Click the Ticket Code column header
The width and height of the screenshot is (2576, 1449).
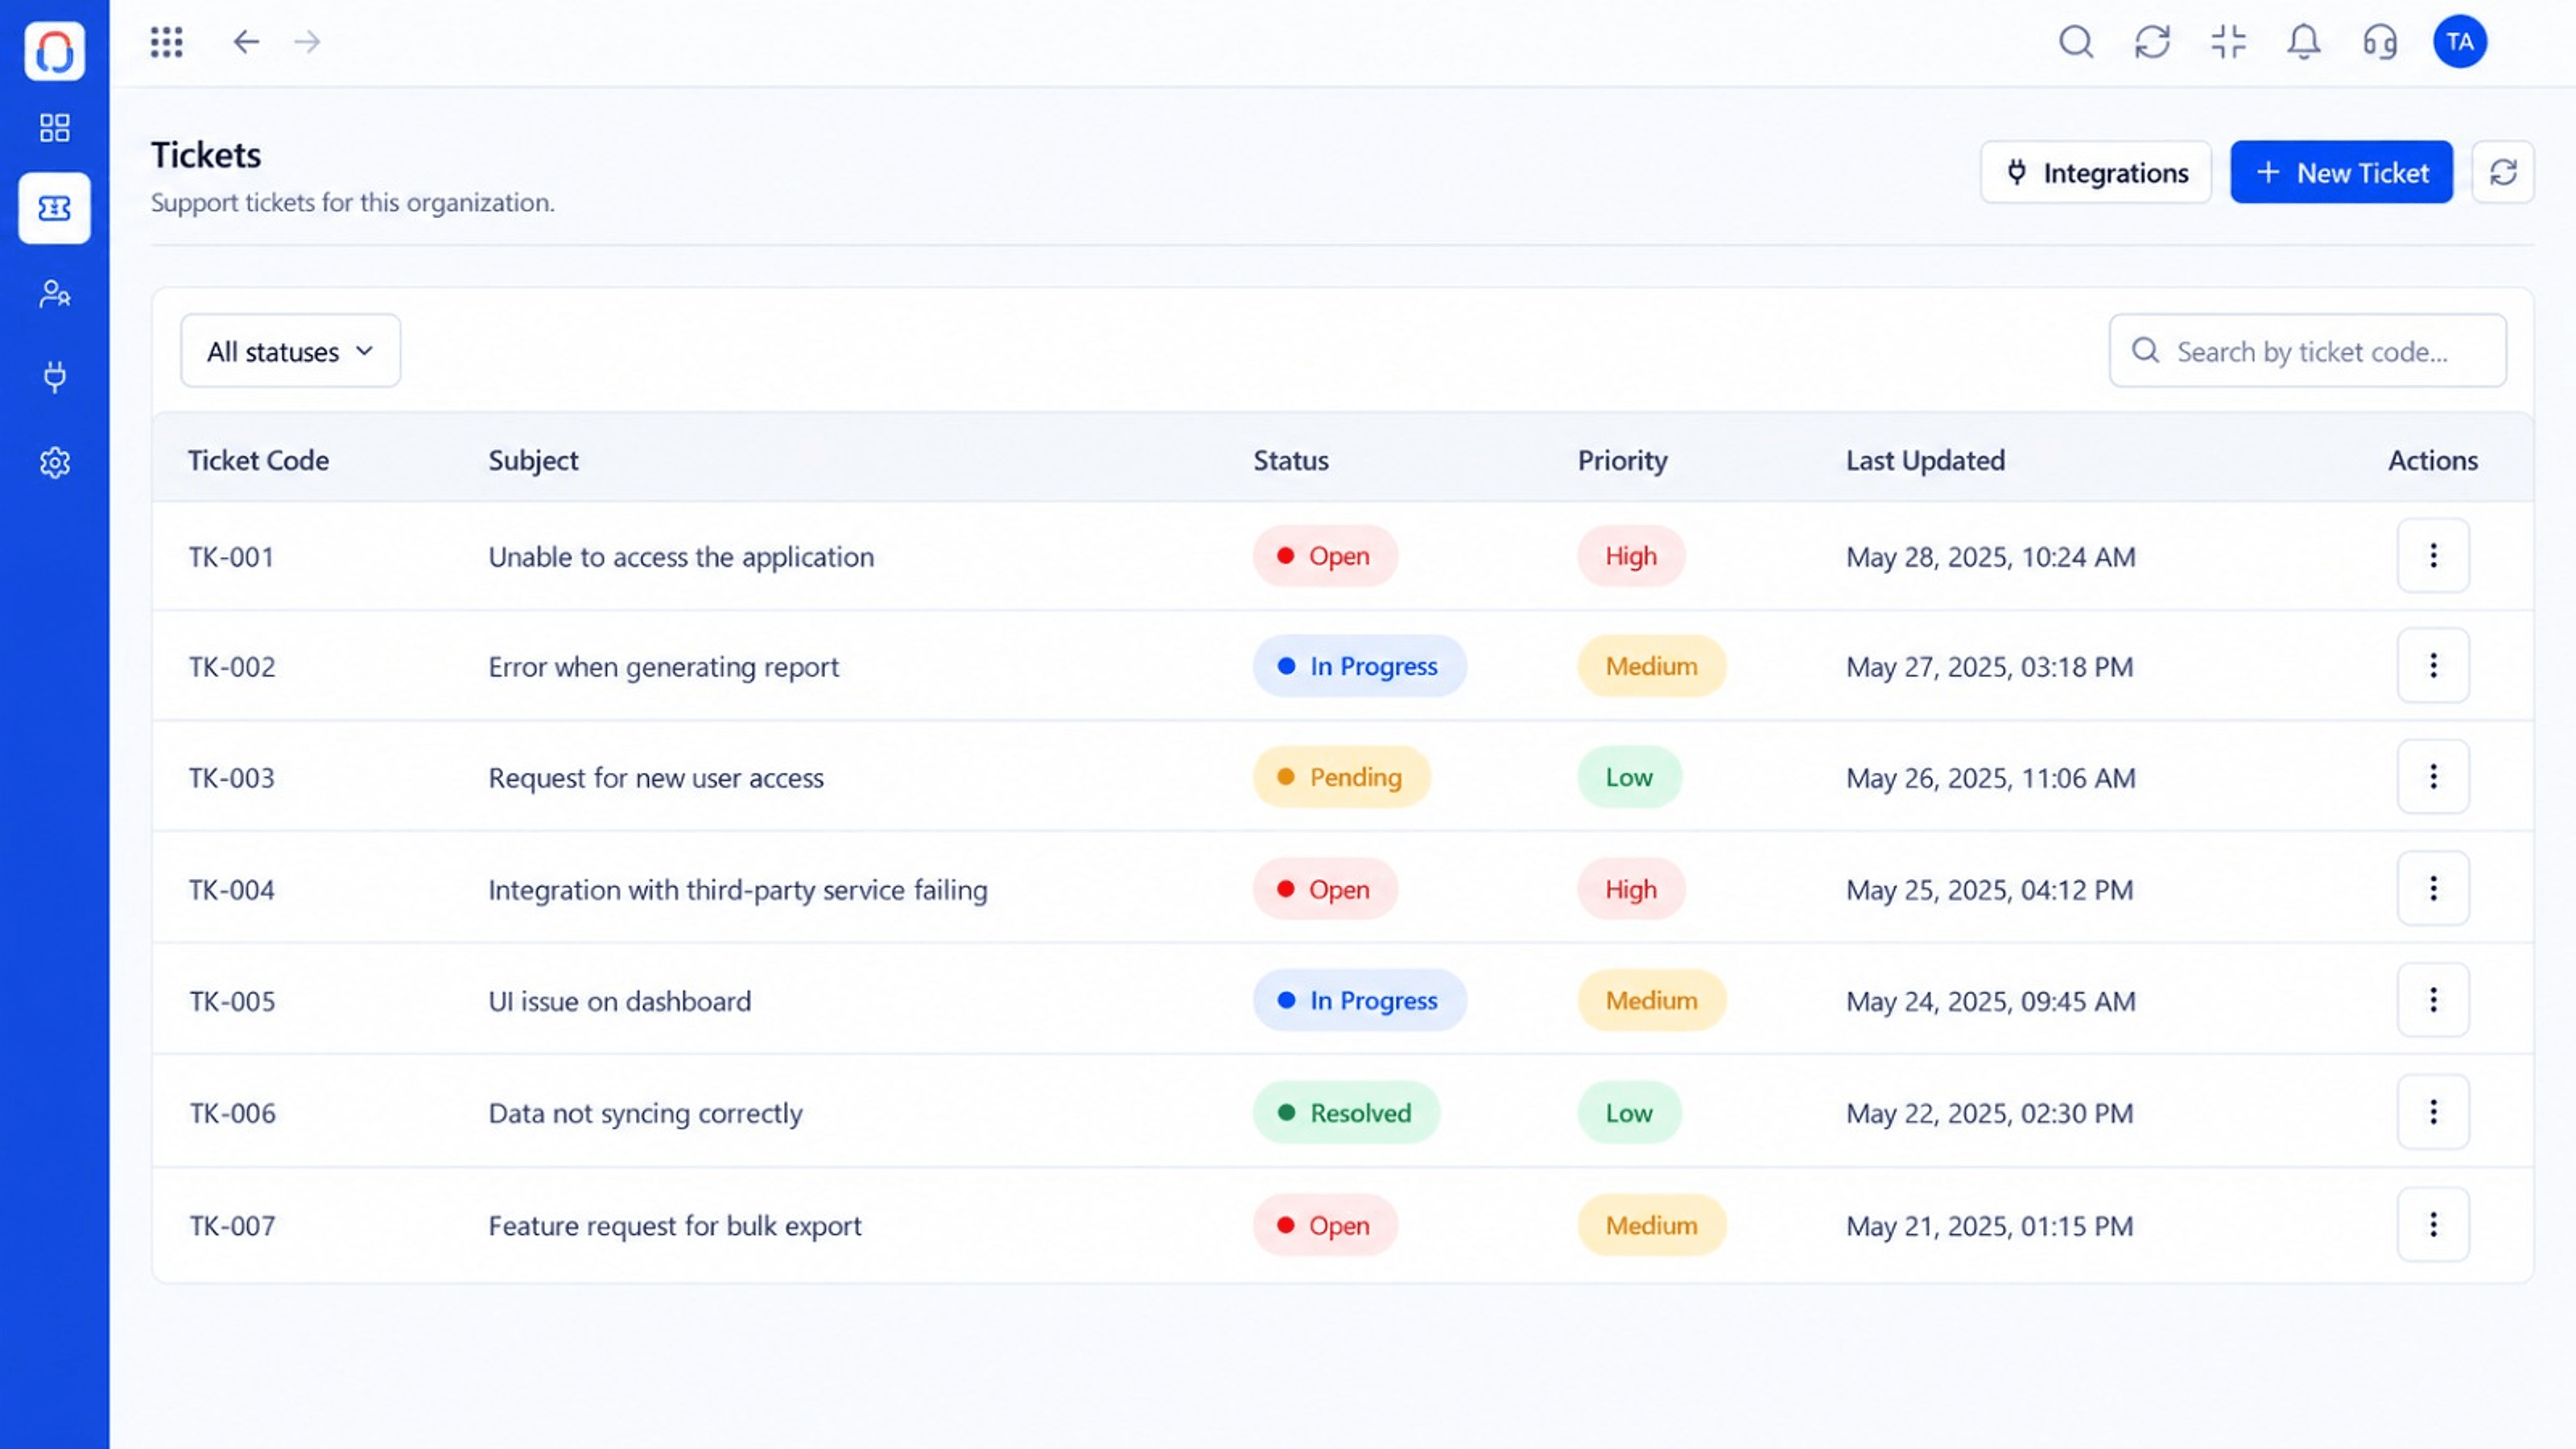(258, 460)
